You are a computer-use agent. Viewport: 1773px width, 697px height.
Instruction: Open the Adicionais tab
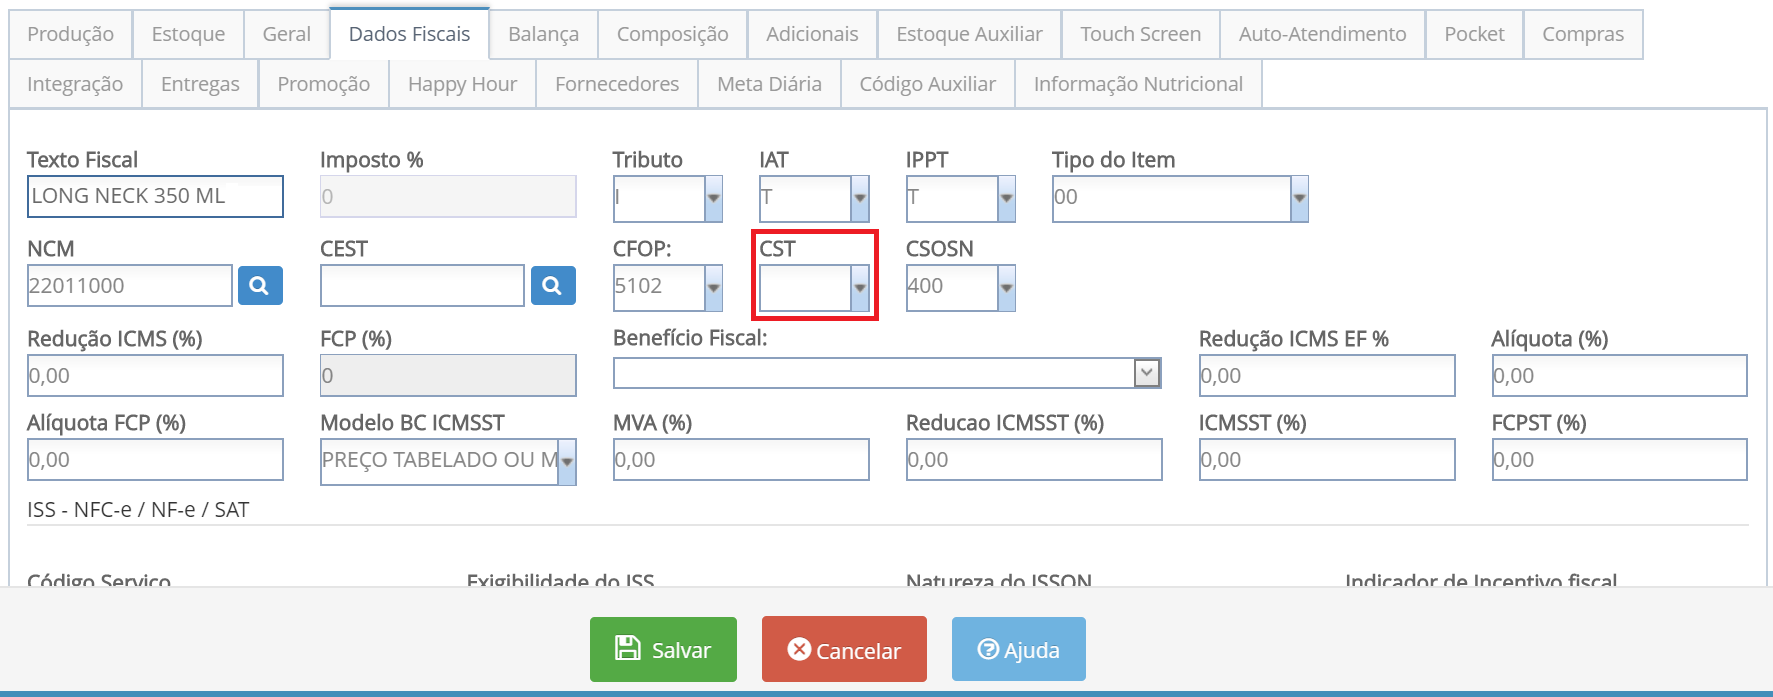[x=812, y=34]
